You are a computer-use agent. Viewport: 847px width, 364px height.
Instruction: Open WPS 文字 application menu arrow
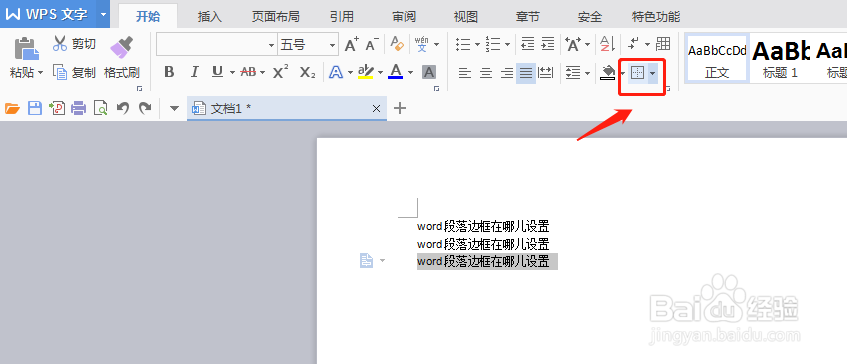103,14
